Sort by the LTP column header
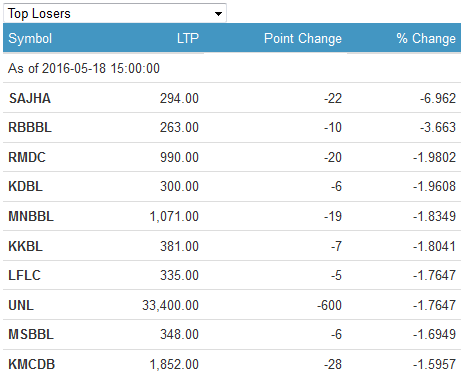 point(188,38)
